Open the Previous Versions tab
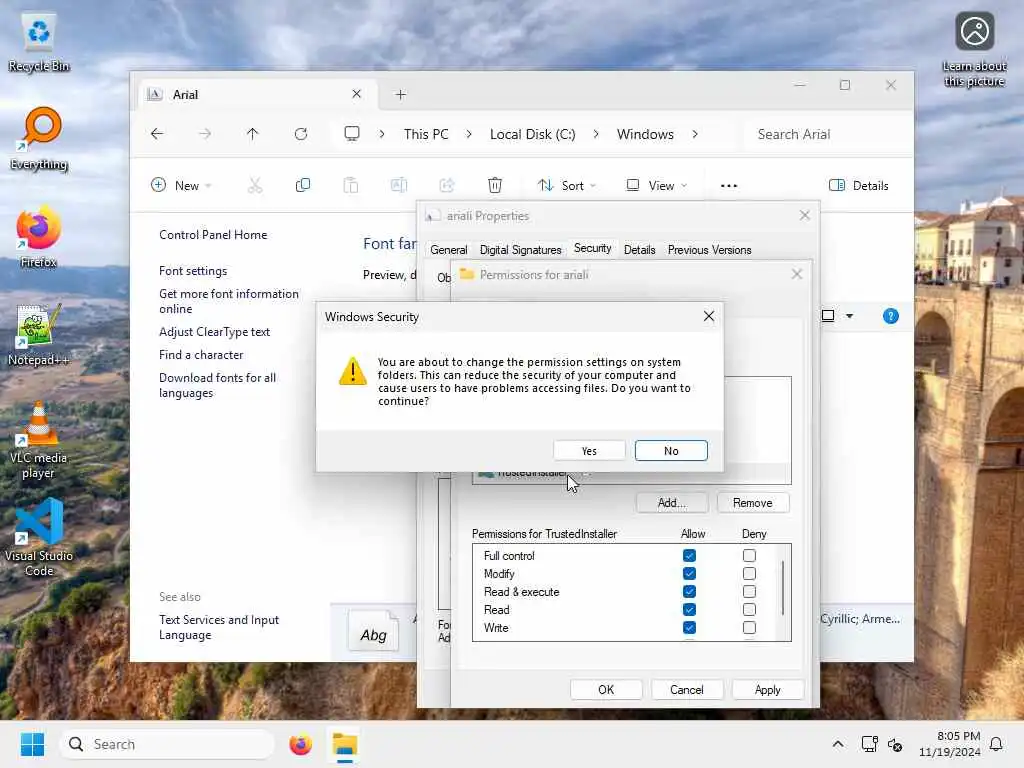Image resolution: width=1024 pixels, height=768 pixels. 709,250
